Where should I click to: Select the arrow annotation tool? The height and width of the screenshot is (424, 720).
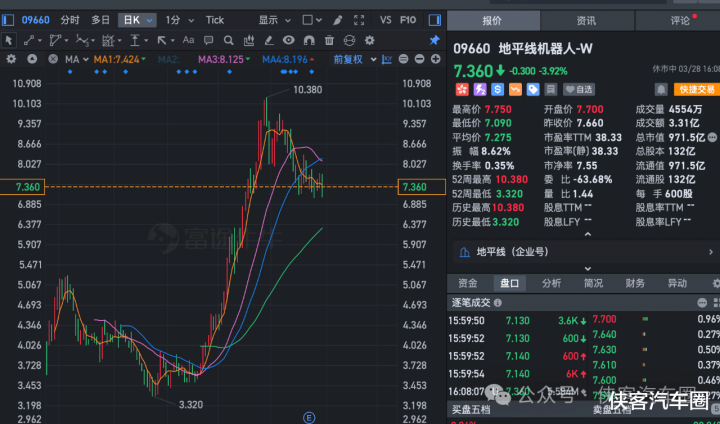click(x=162, y=40)
